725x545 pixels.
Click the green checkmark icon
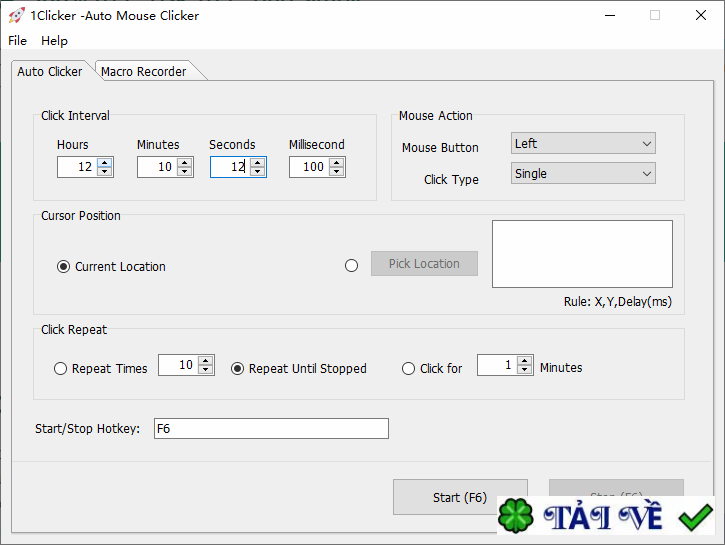tap(694, 517)
